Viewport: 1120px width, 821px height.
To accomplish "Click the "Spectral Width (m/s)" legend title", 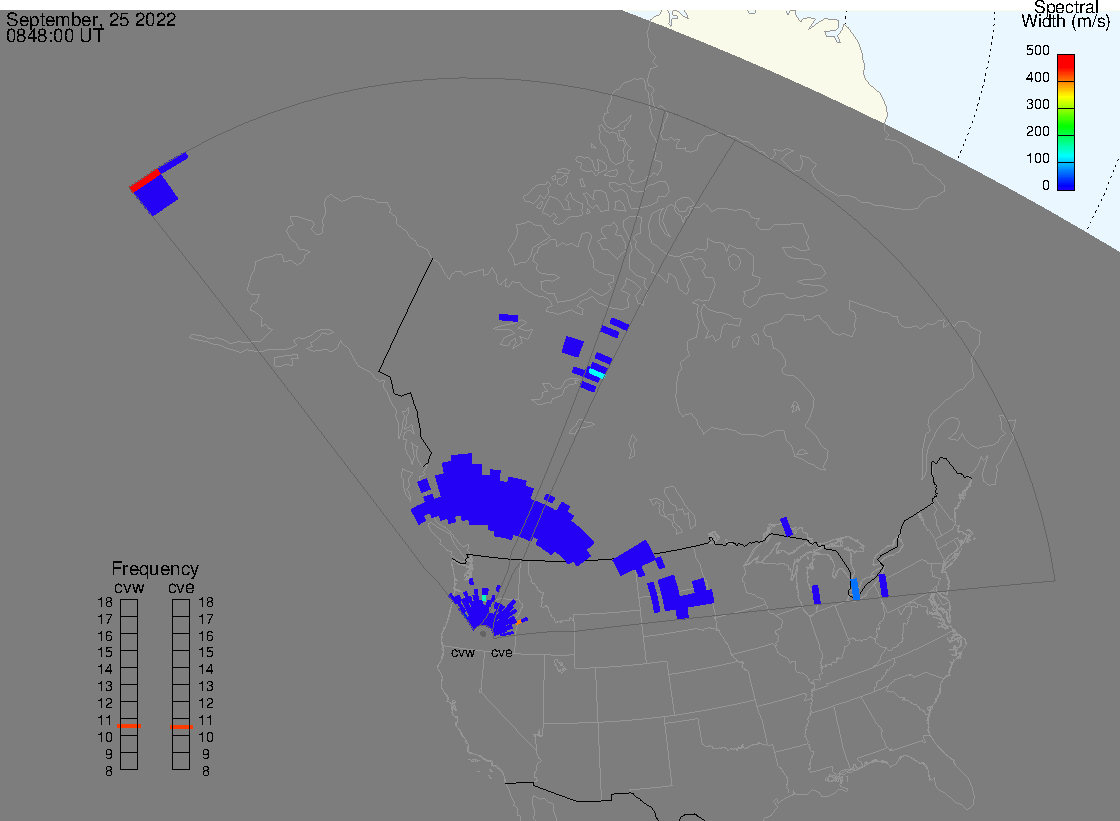I will click(x=1066, y=14).
